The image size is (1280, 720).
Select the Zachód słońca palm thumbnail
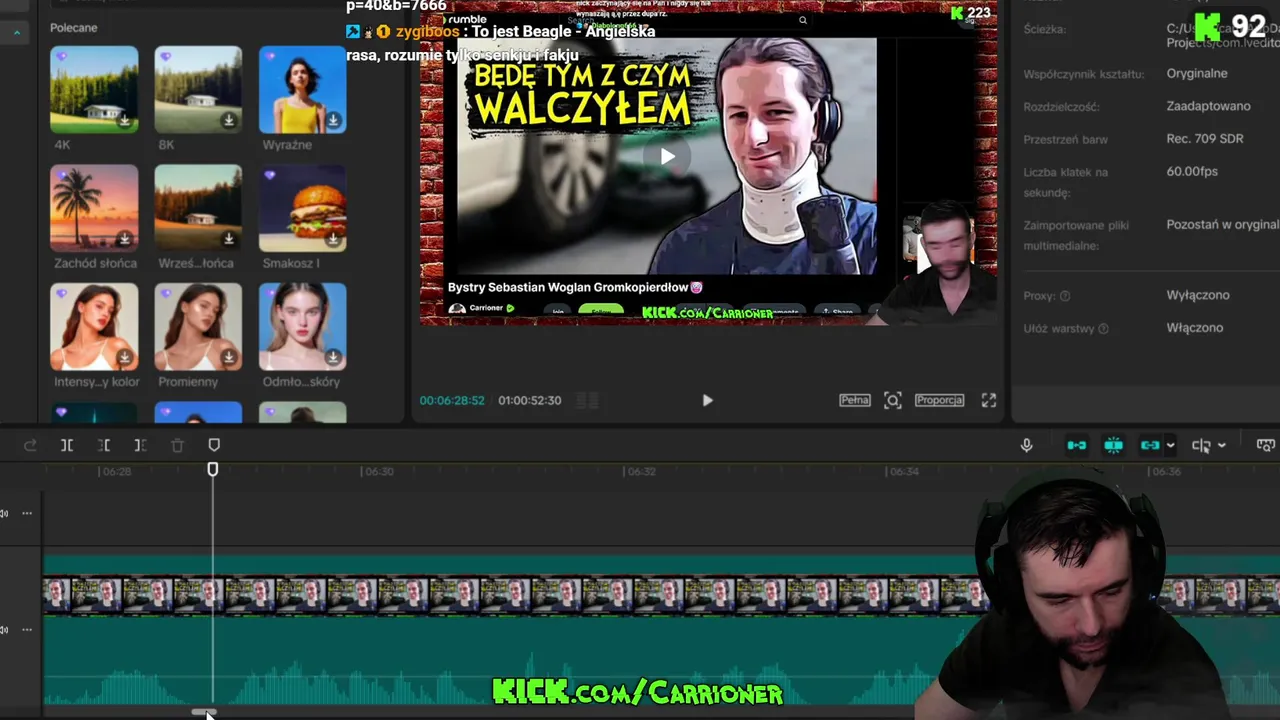[x=94, y=208]
